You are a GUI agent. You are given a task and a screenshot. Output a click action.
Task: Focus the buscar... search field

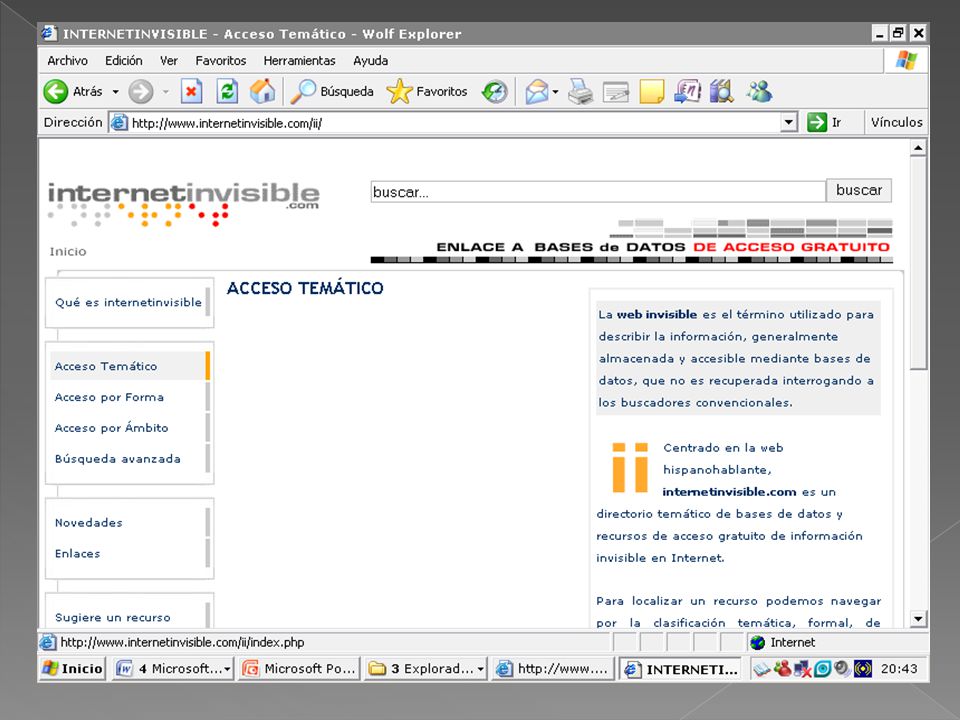coord(598,192)
